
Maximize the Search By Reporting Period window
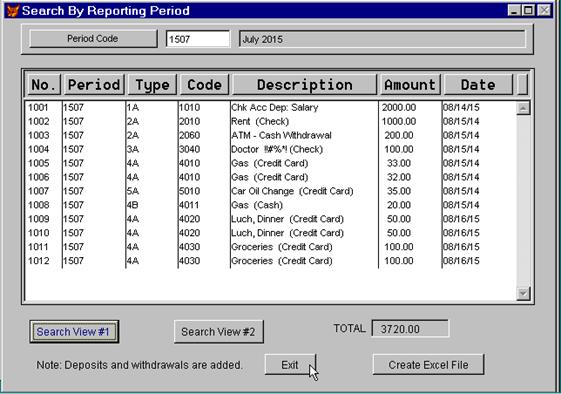point(528,10)
